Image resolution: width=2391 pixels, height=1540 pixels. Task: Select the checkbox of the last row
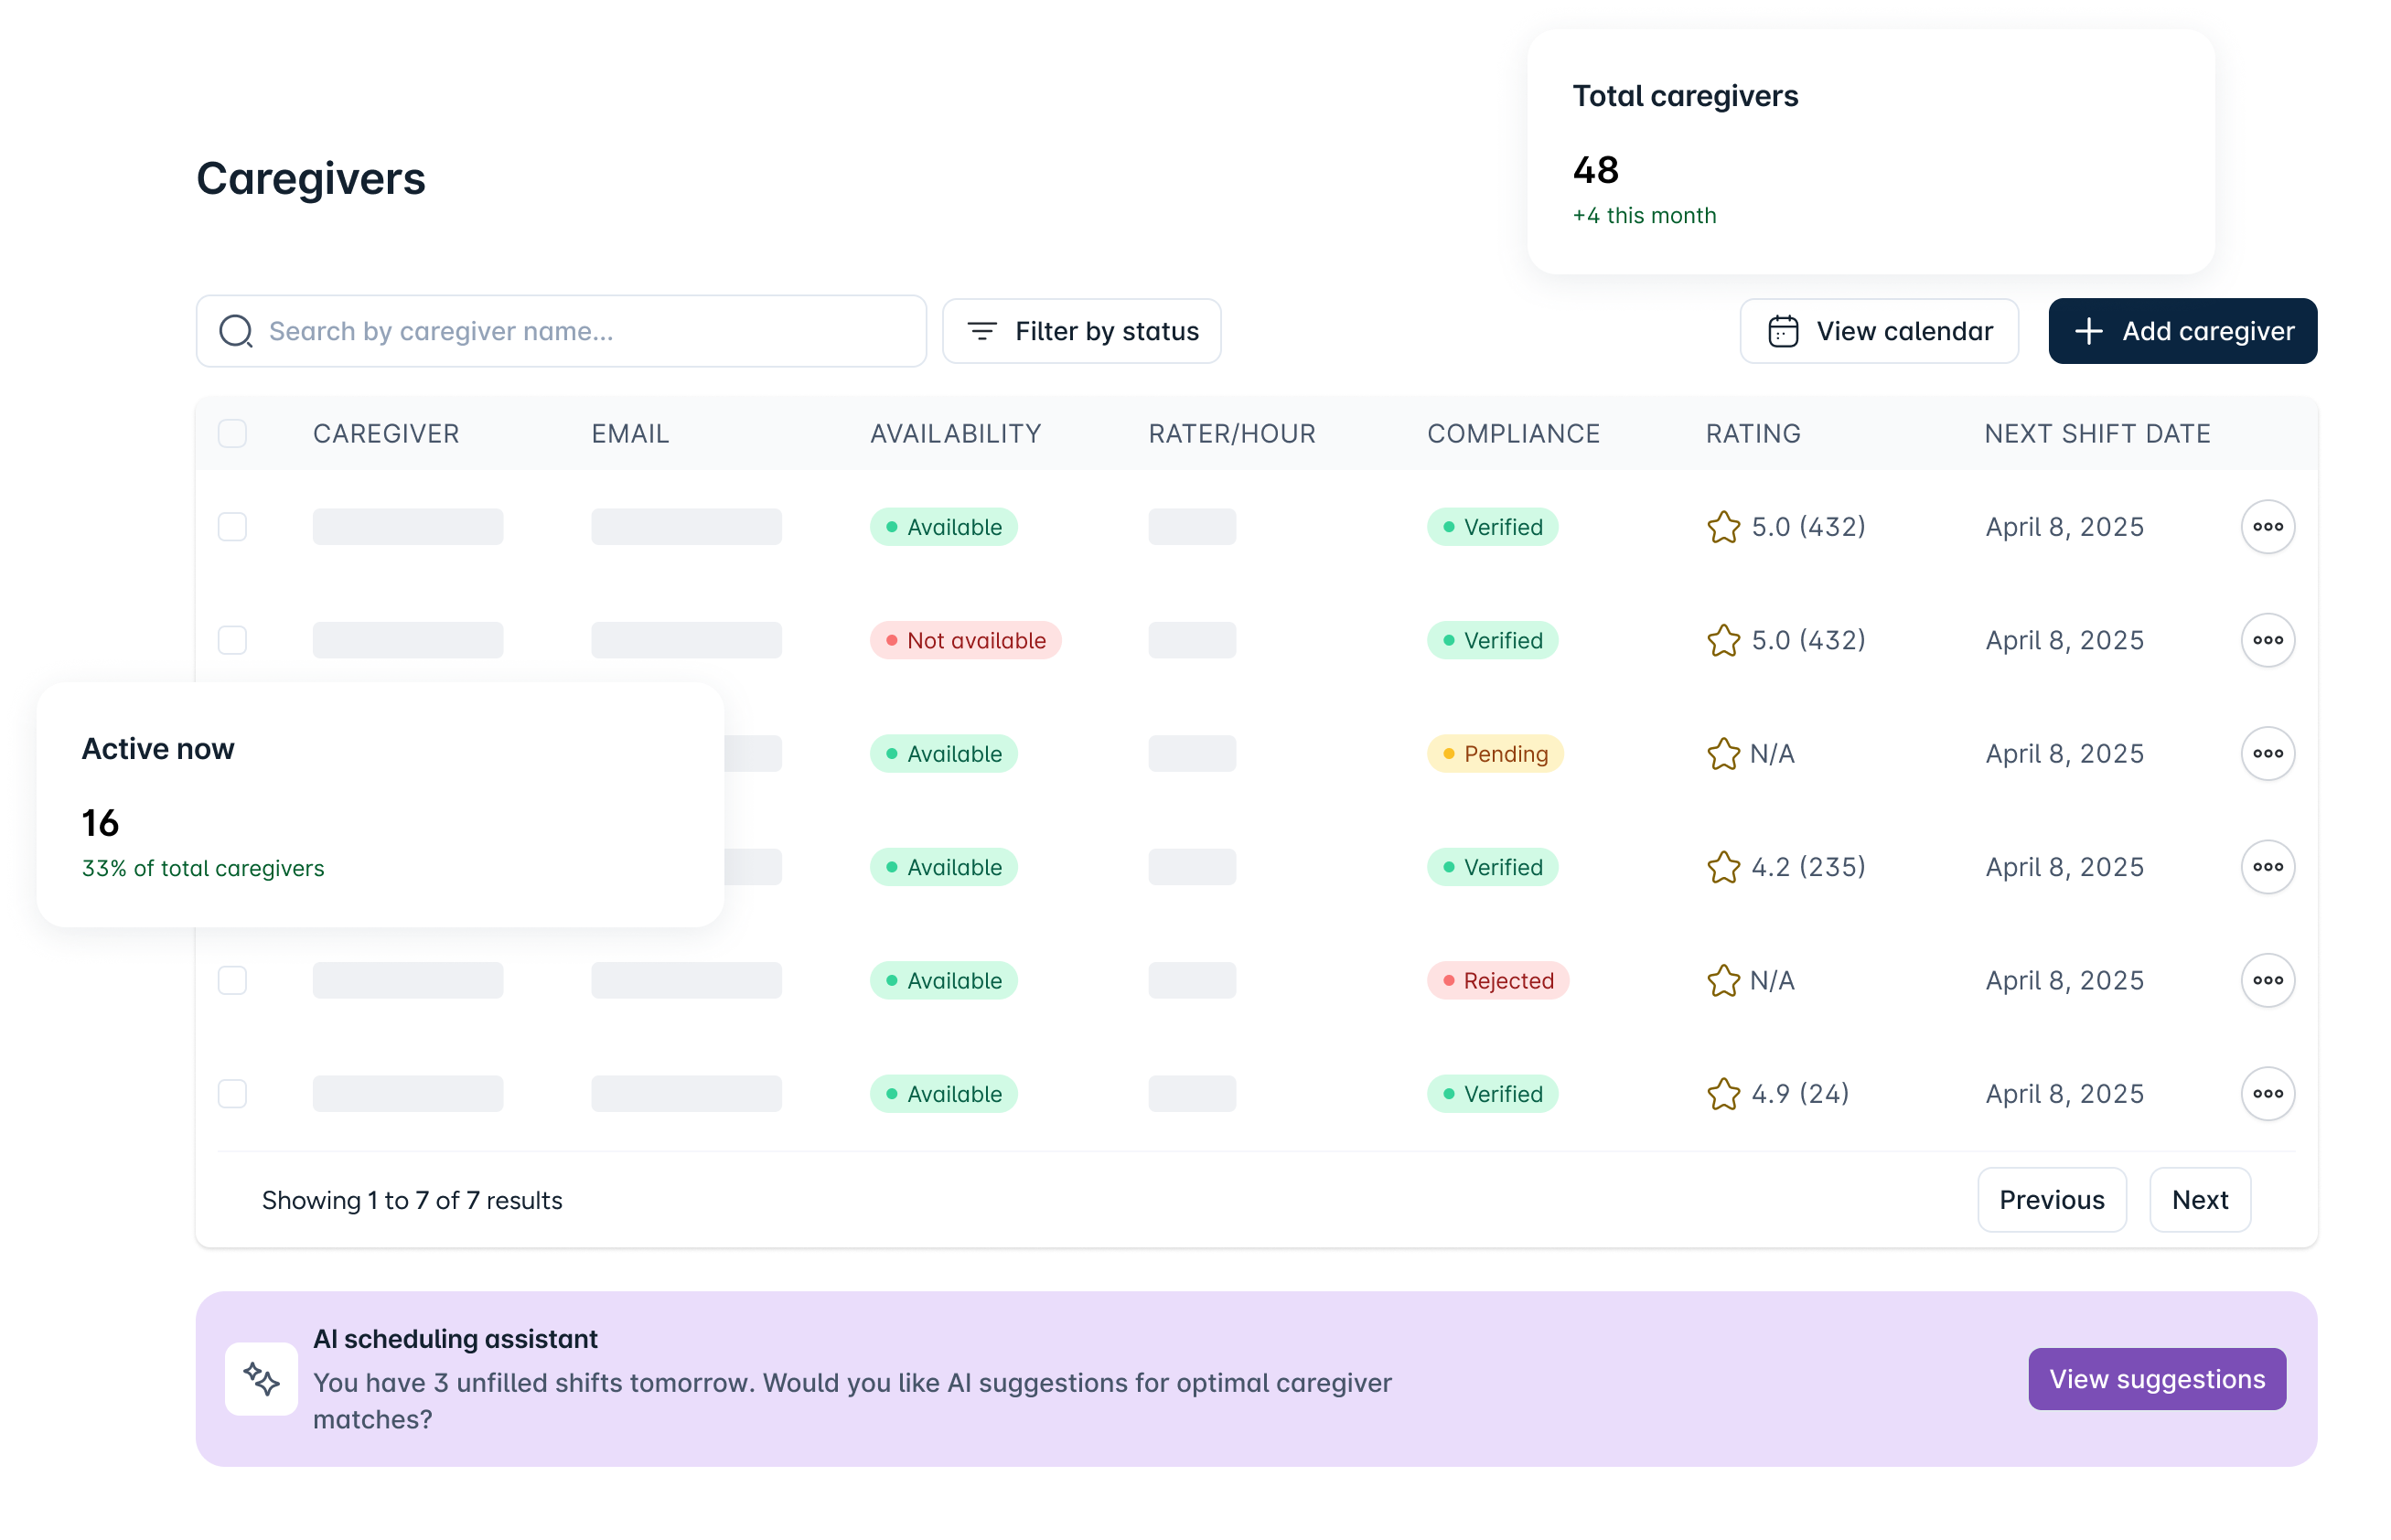(x=232, y=1094)
